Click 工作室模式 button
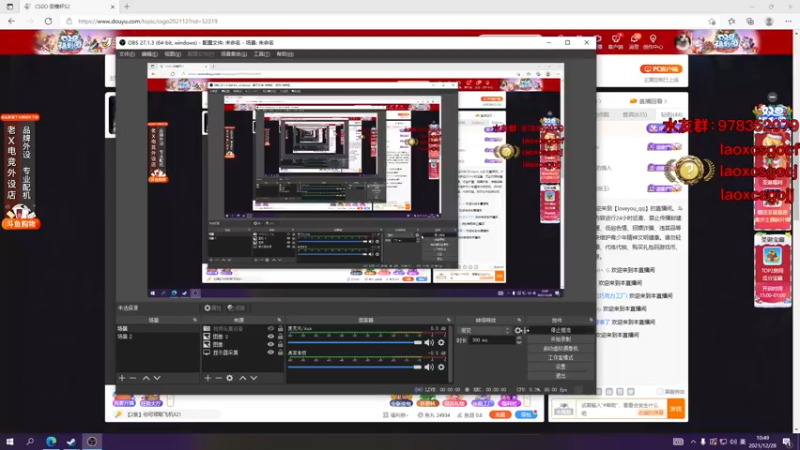The image size is (800, 450). click(x=561, y=358)
